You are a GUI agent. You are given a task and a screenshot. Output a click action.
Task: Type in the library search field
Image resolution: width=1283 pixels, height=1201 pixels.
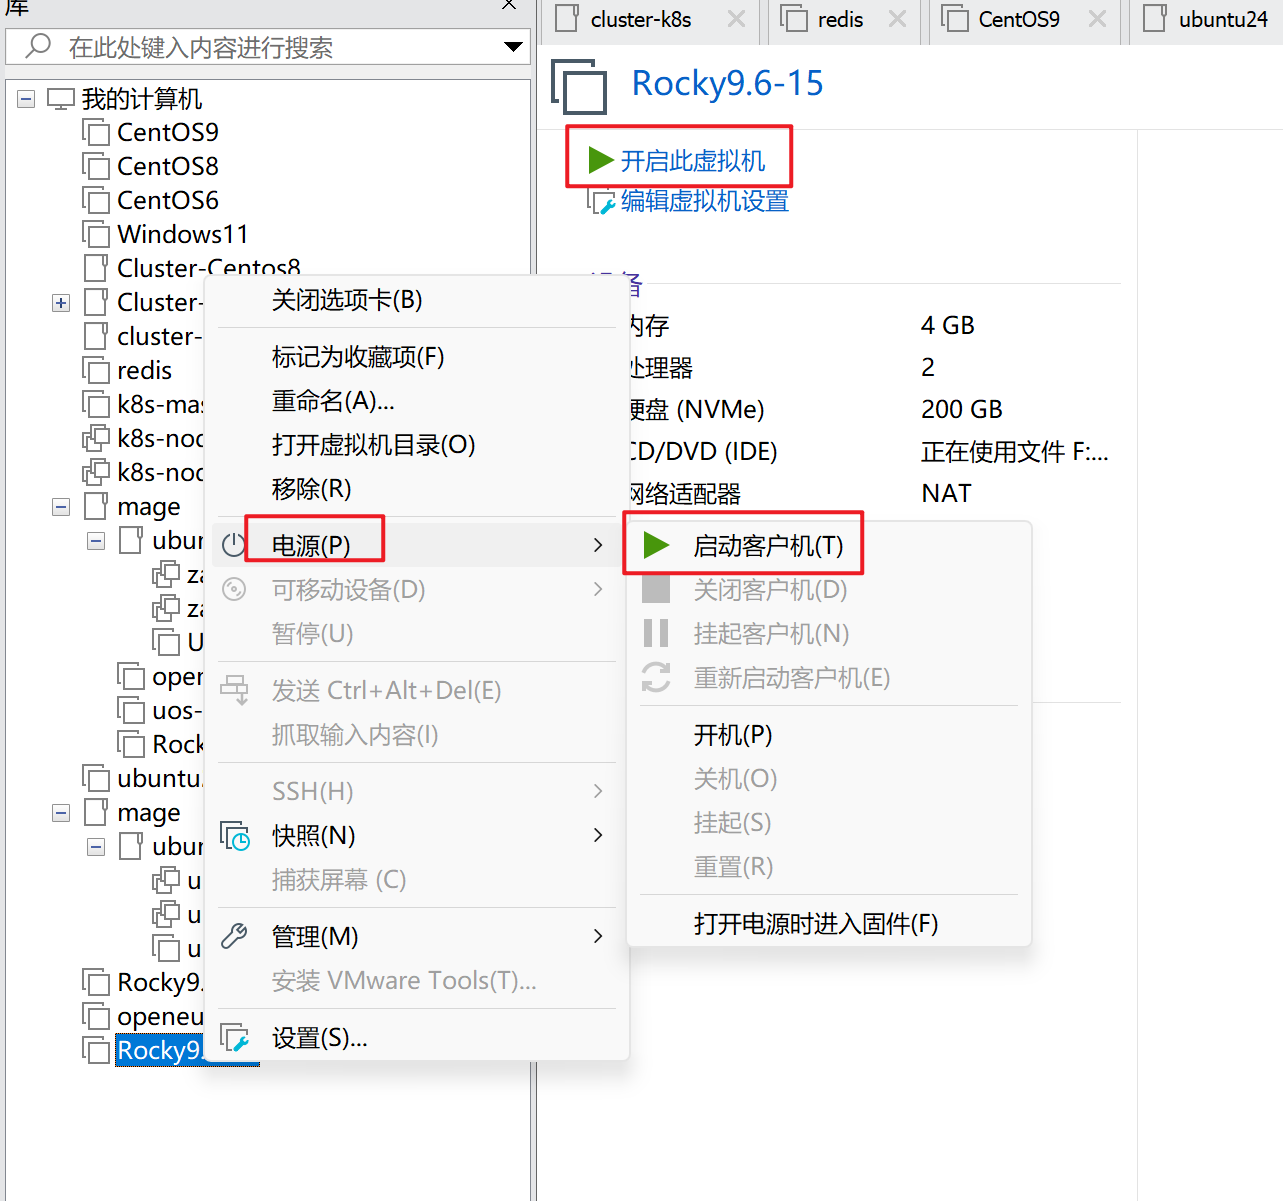pos(270,47)
